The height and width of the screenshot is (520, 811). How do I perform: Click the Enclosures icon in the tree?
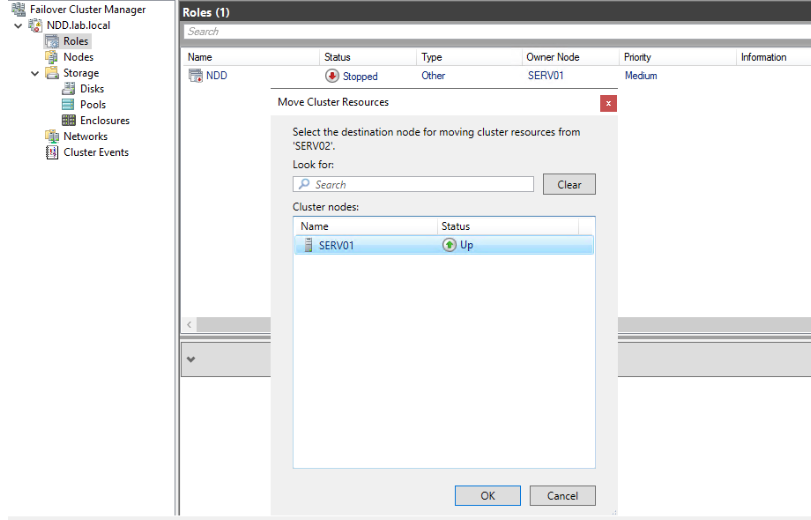tap(68, 120)
